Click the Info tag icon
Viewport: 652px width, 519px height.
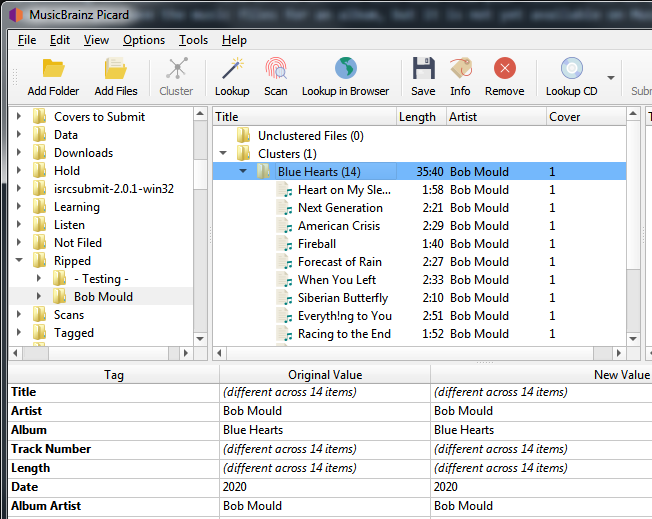[x=460, y=69]
